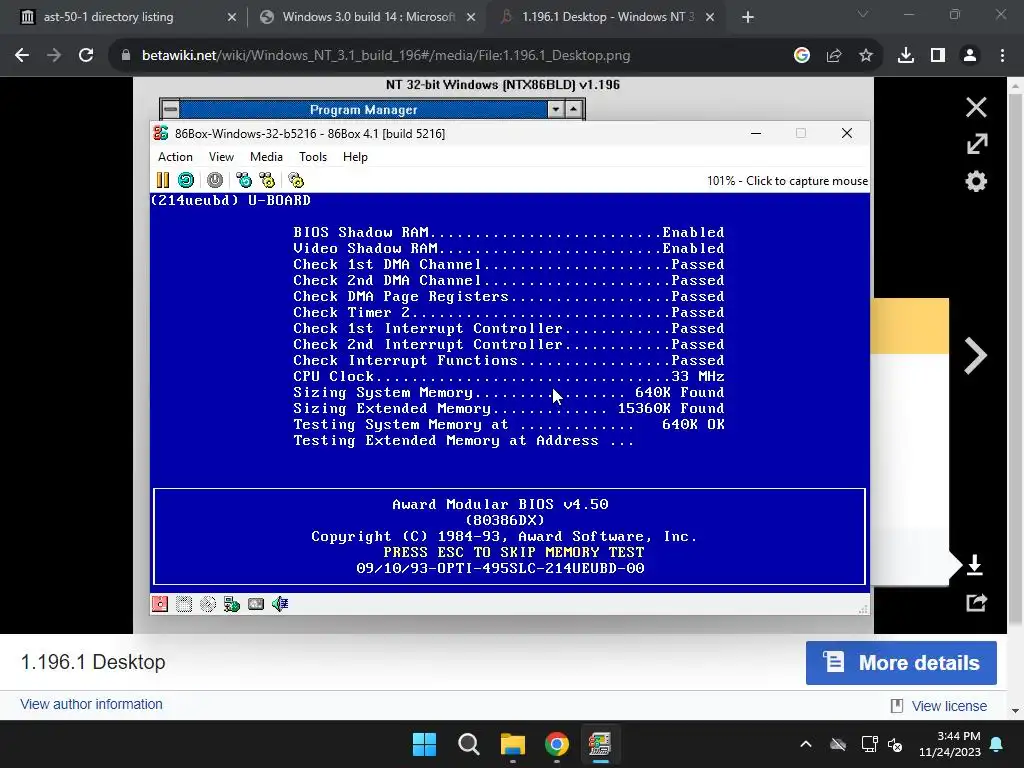
Task: Share or embed this file
Action: pos(976,602)
